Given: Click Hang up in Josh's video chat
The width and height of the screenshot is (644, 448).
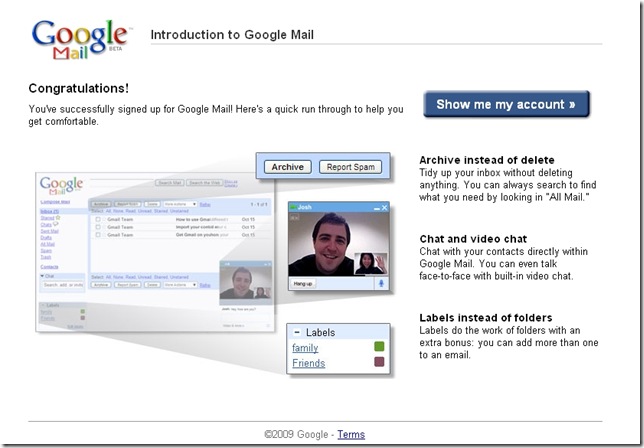Looking at the screenshot, I should [303, 284].
